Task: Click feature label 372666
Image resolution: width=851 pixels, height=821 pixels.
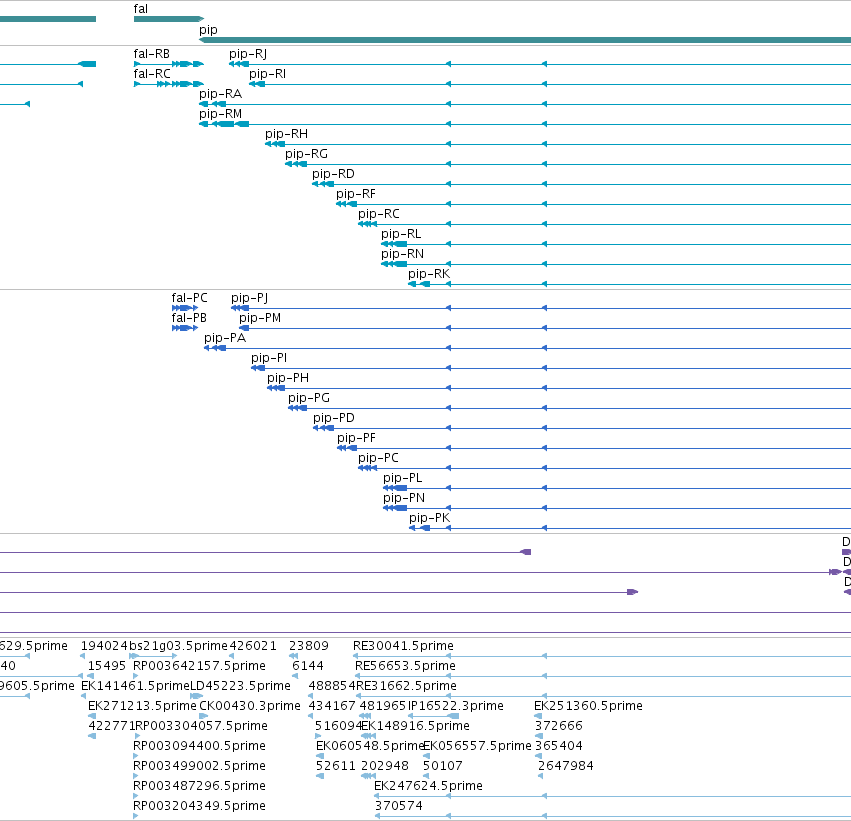Action: (x=558, y=726)
